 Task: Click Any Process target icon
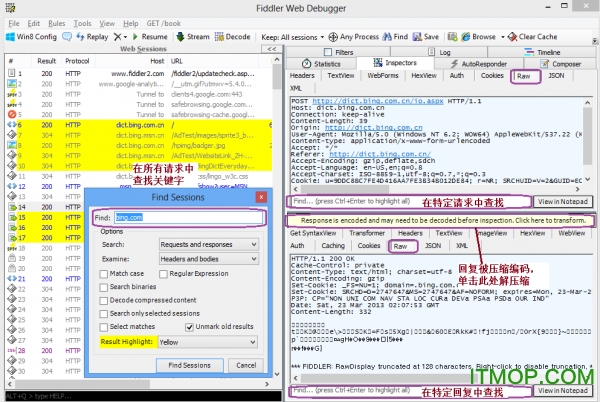point(333,37)
